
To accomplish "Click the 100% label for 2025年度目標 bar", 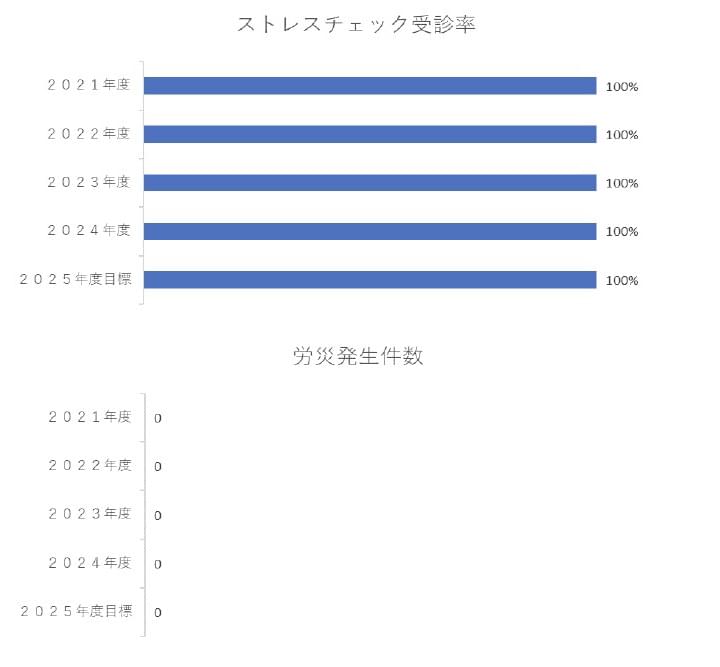I will 621,281.
